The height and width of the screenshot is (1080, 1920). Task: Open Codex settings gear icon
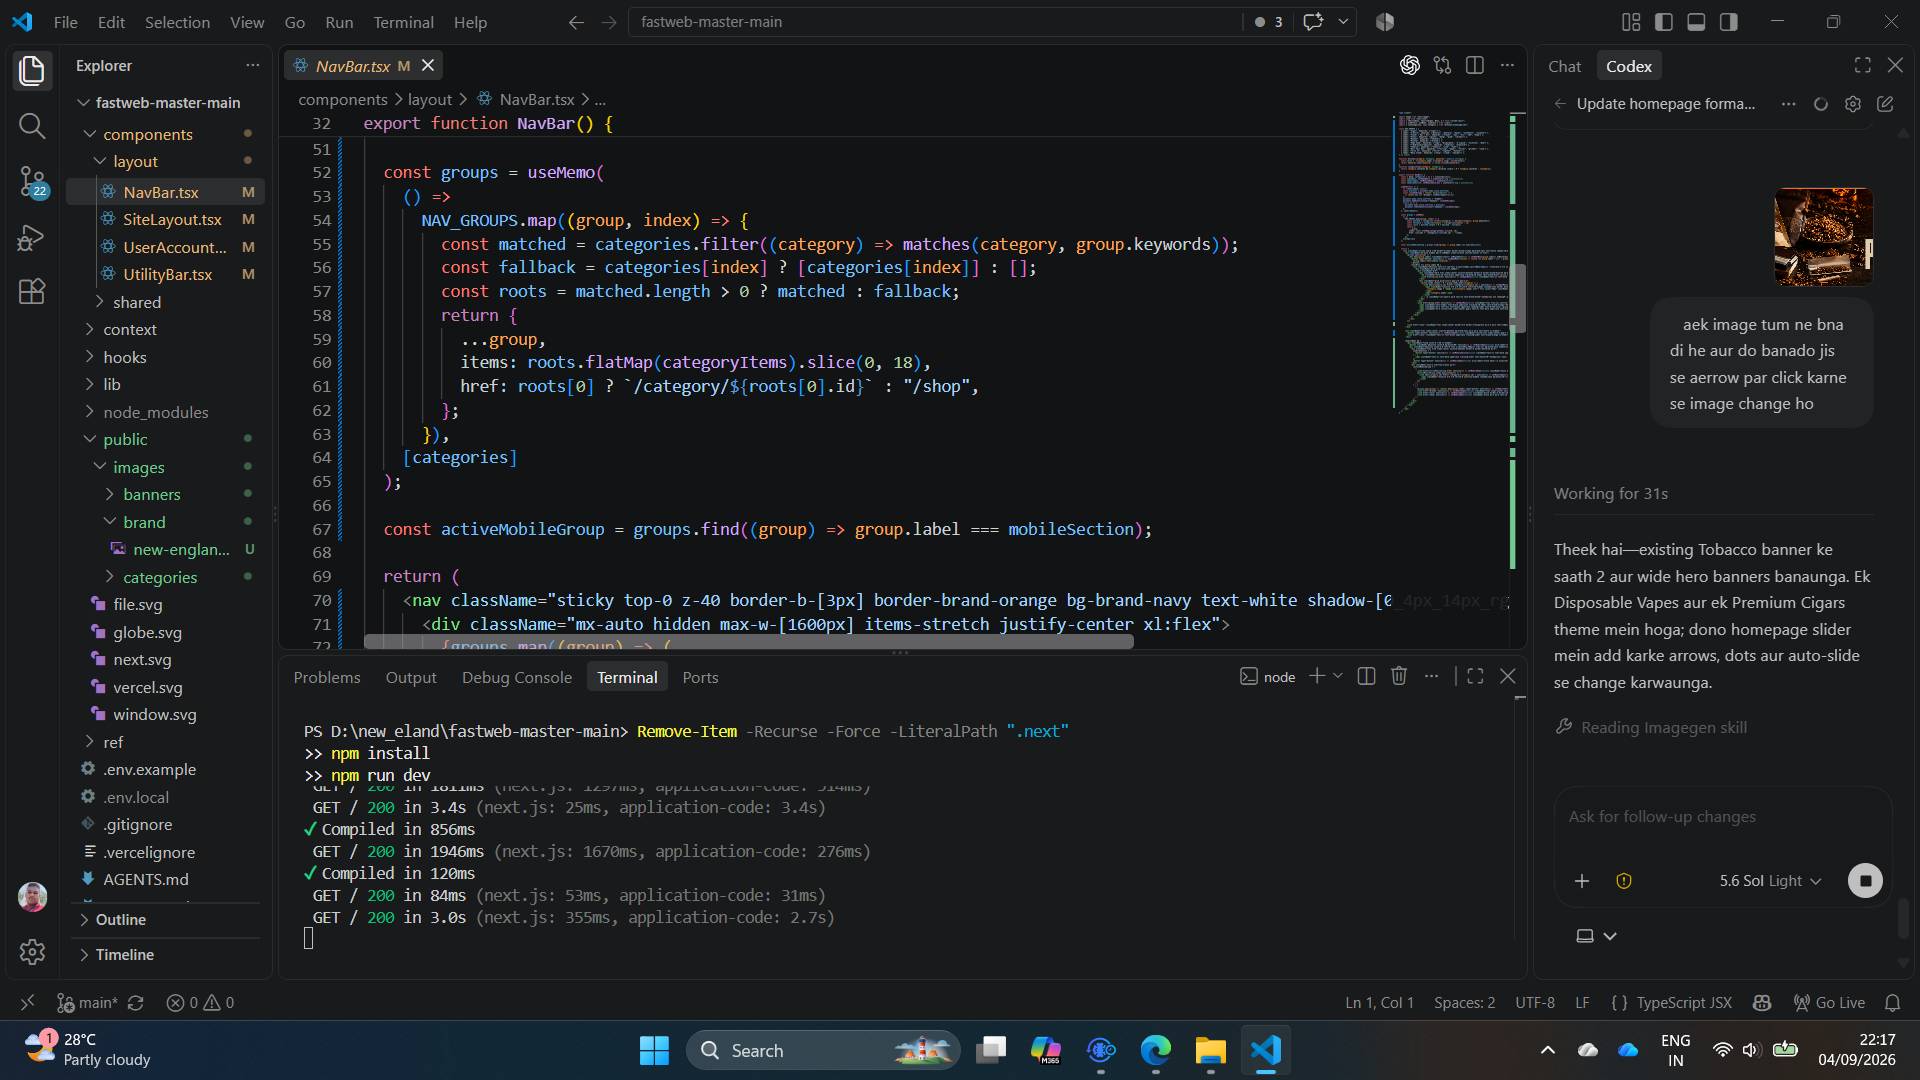point(1853,104)
